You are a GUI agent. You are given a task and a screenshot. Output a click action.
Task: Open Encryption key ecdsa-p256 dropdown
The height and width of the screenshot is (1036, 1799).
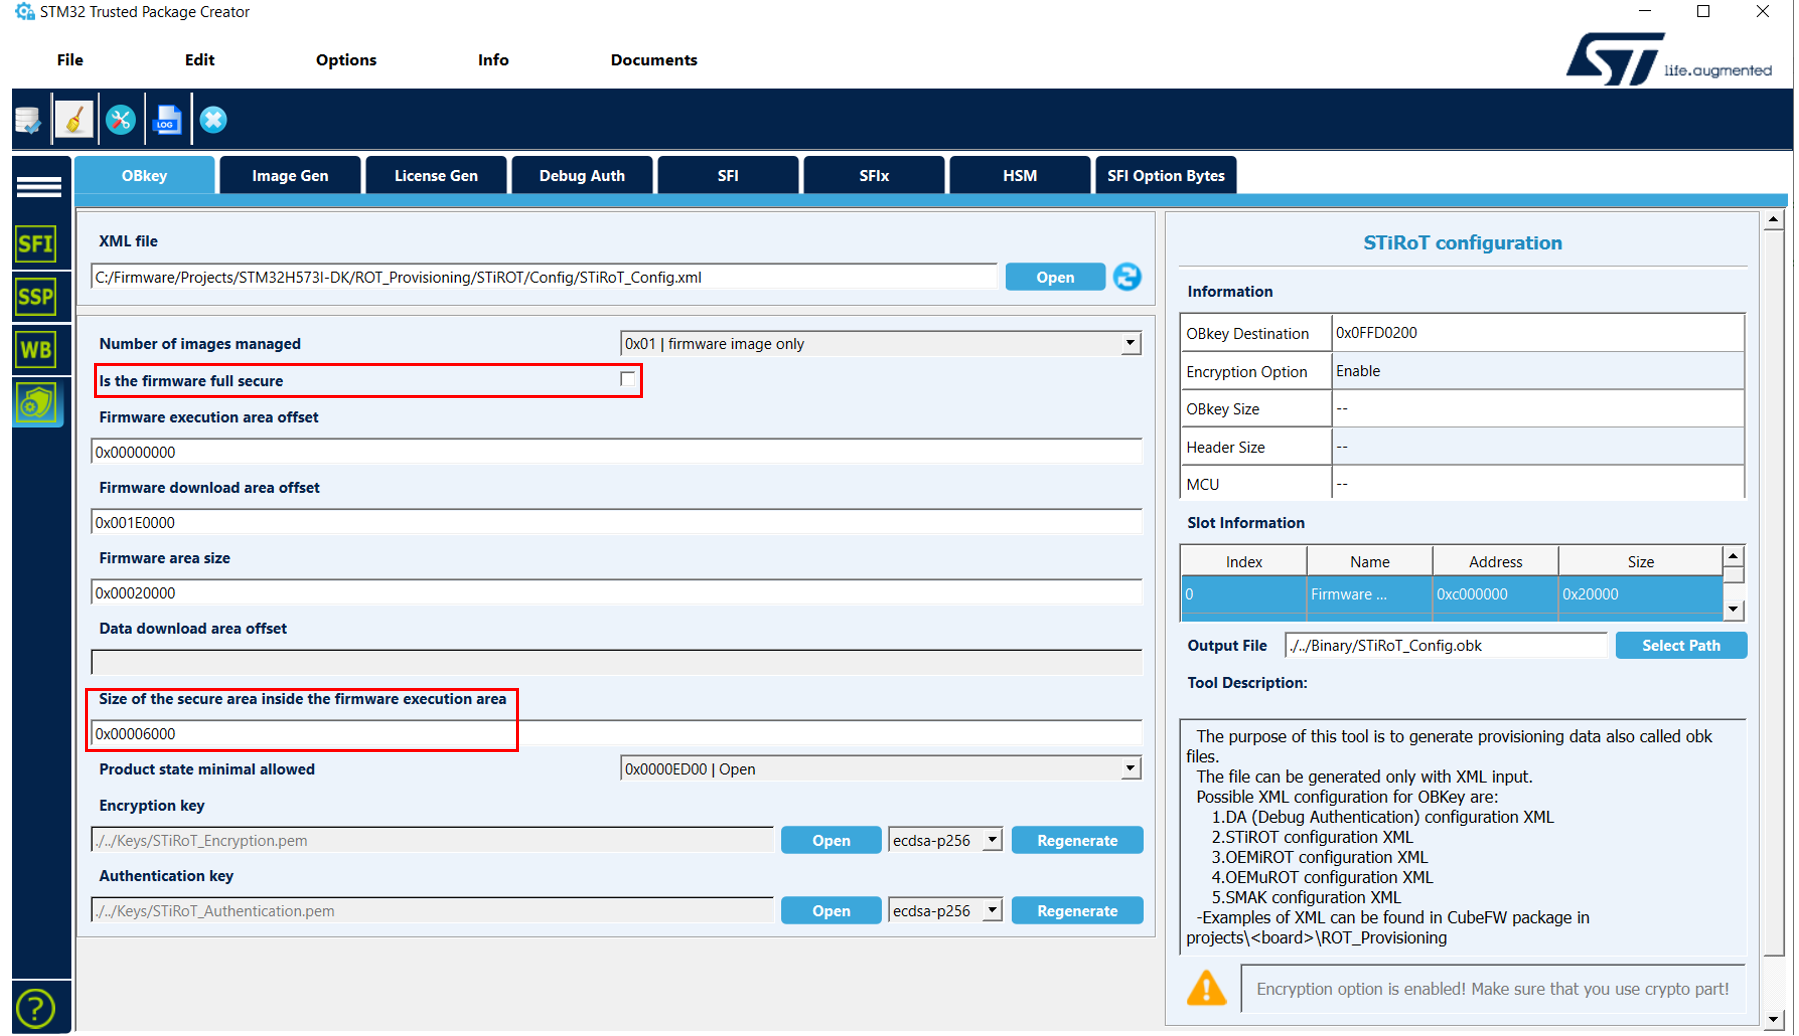tap(992, 840)
